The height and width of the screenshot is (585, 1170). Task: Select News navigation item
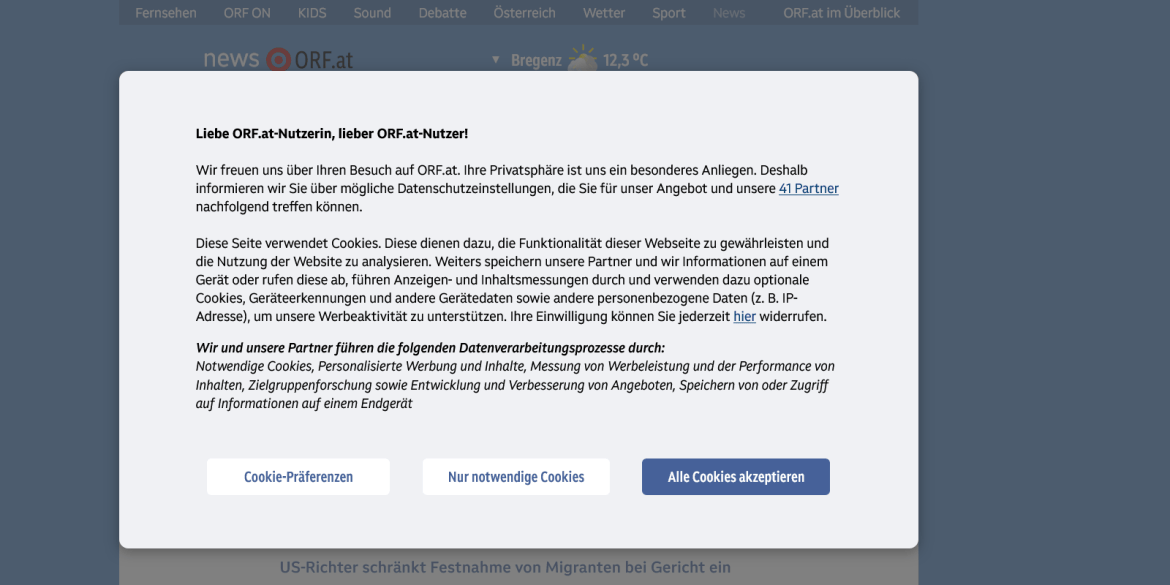click(x=729, y=13)
